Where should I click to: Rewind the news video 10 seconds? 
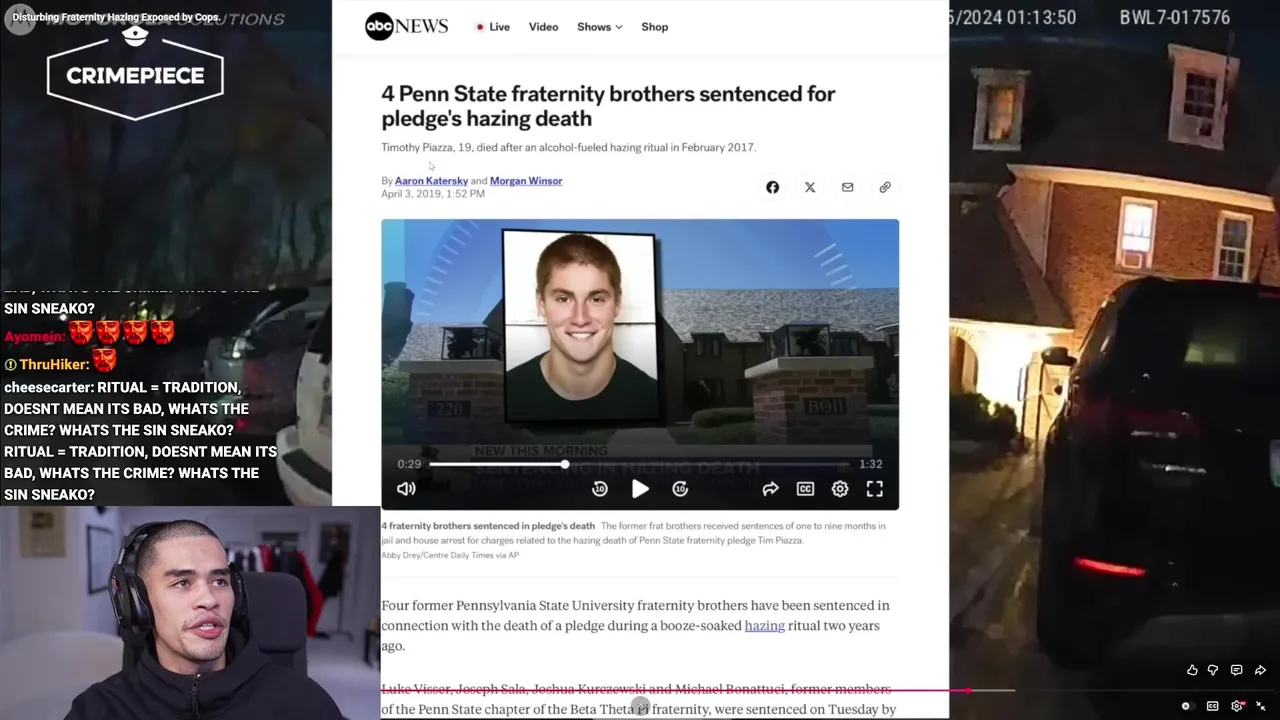[x=599, y=489]
